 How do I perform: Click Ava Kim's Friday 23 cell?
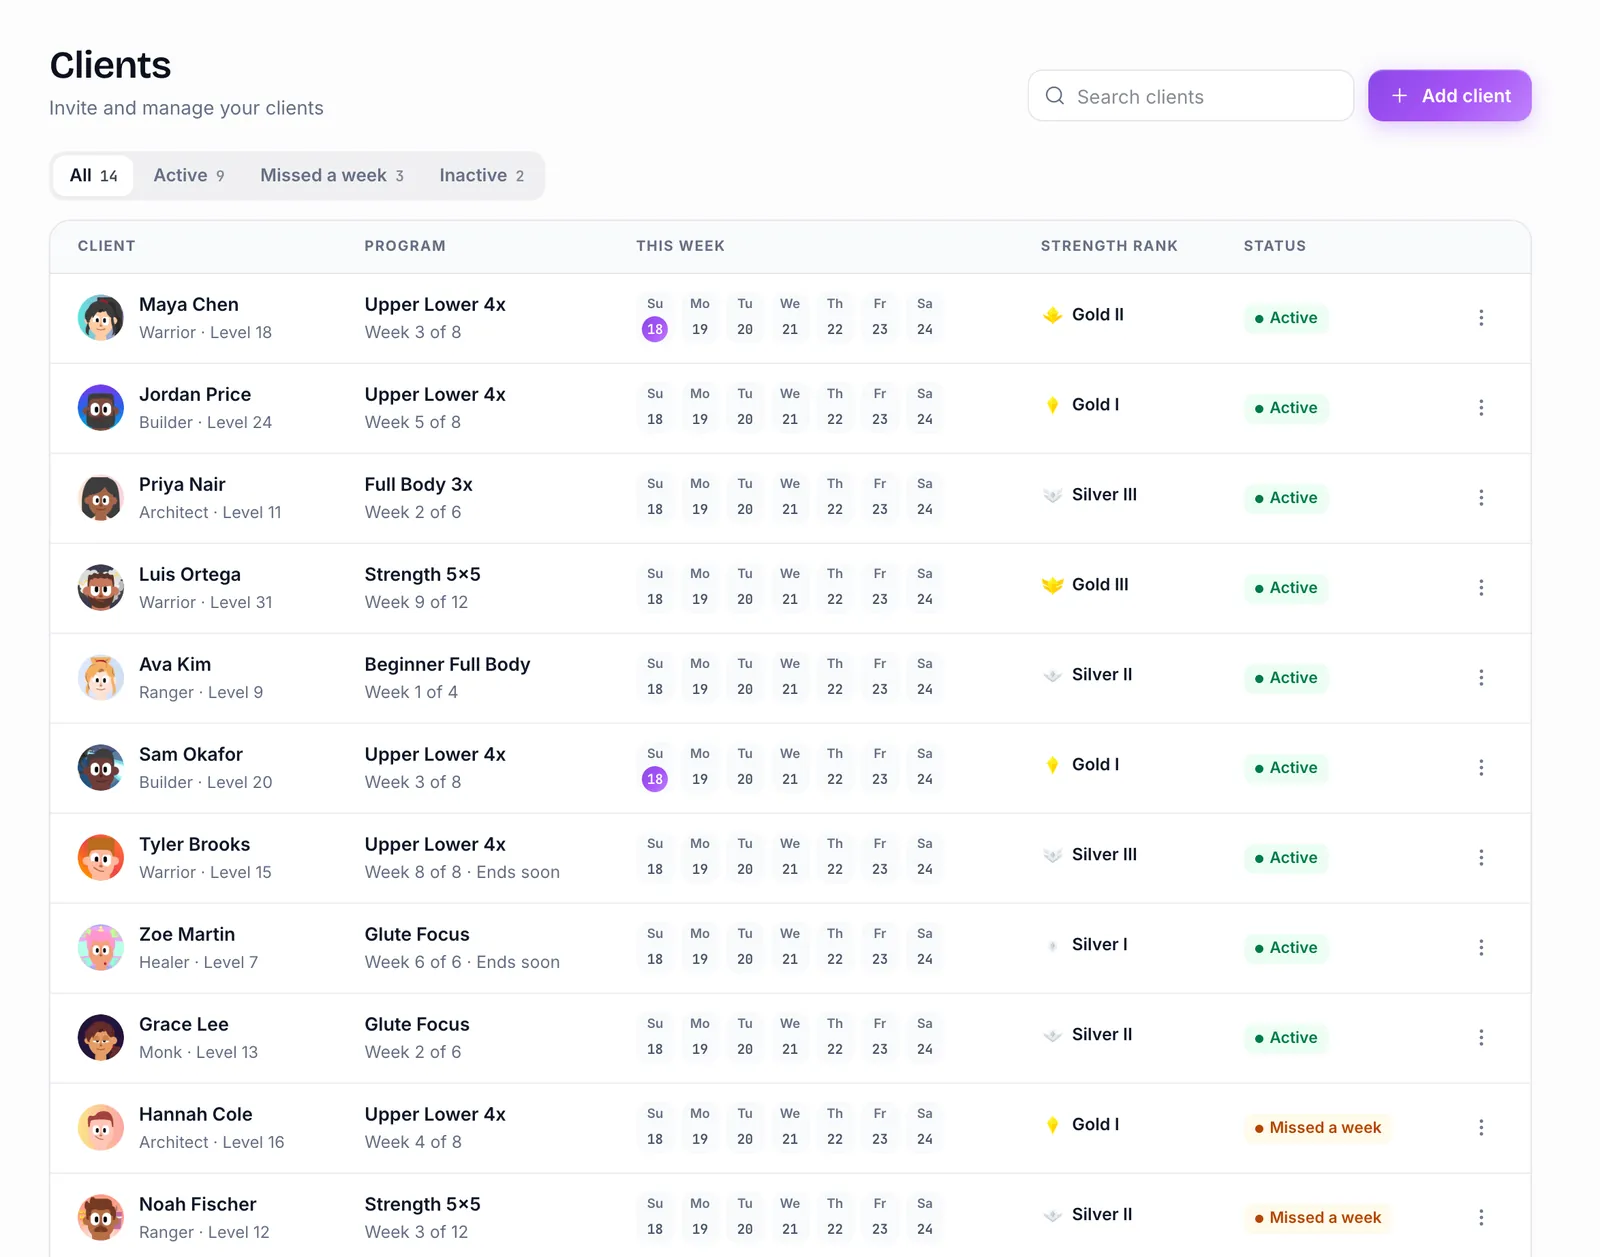coord(880,678)
